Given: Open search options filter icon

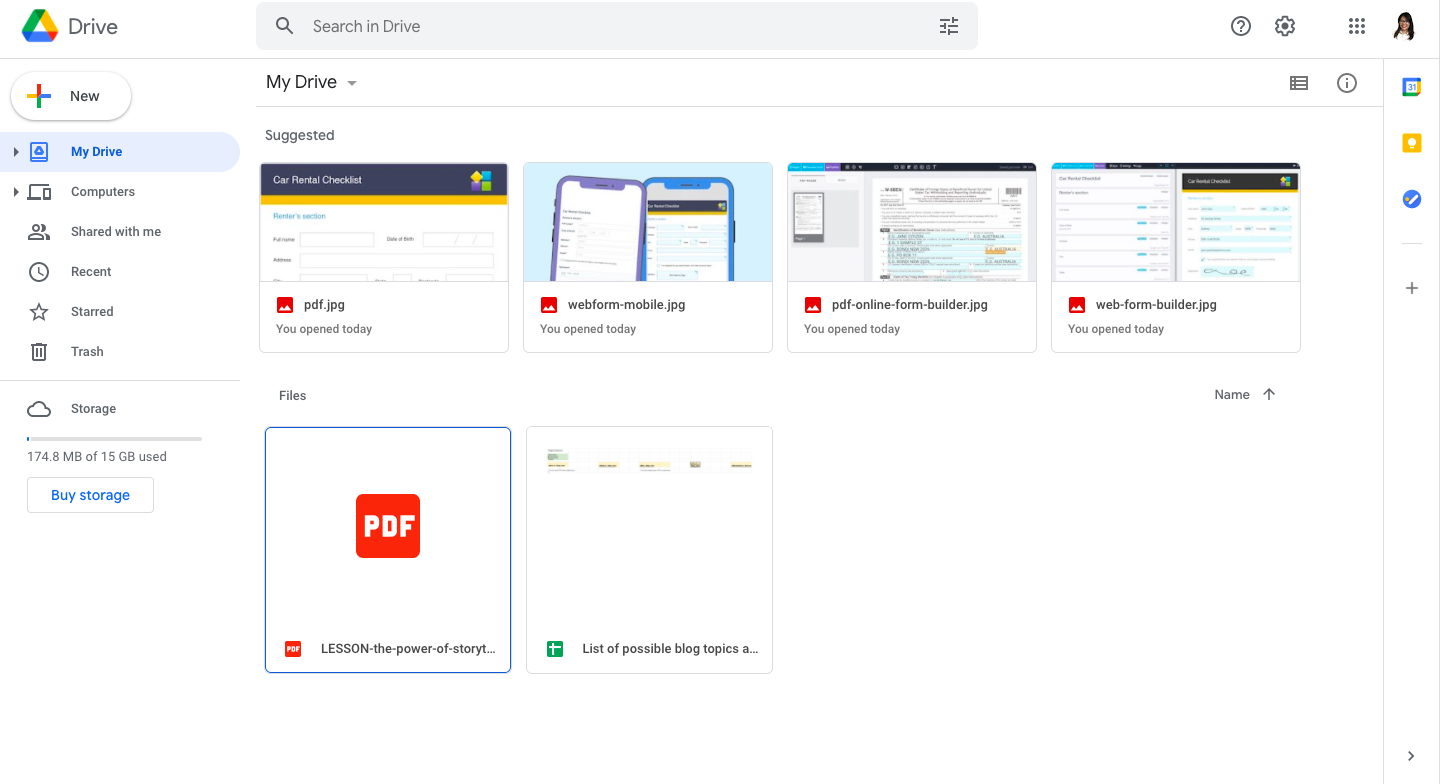Looking at the screenshot, I should pos(948,27).
